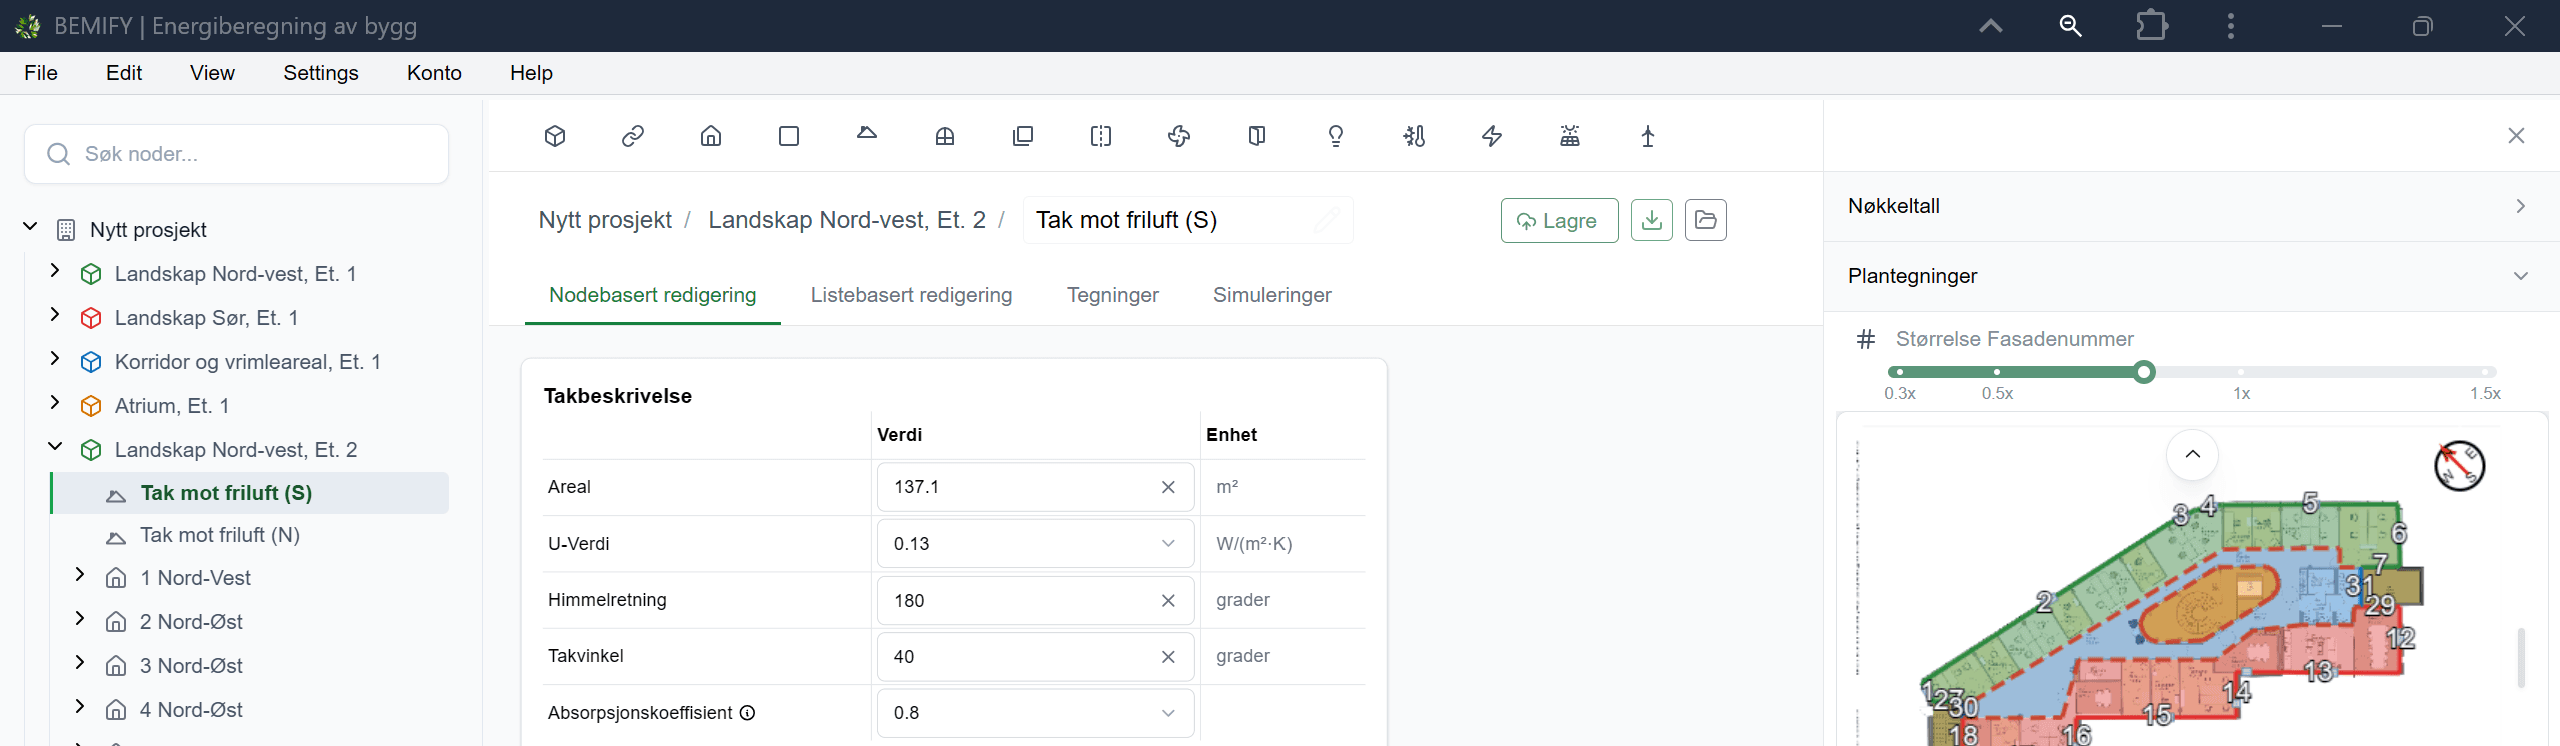Open the Settings menu

(321, 73)
